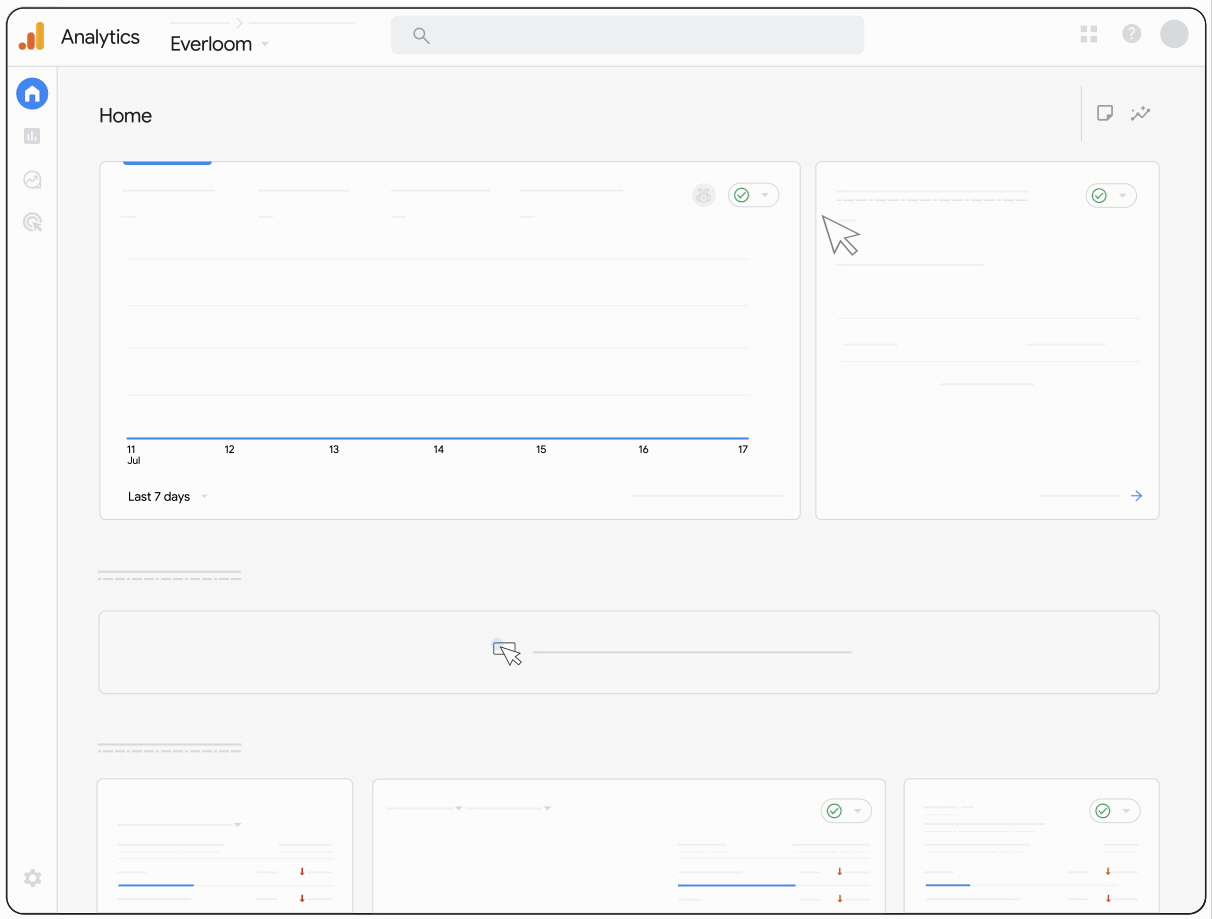
Task: Expand the bottom-right card's green check dropdown
Action: pyautogui.click(x=1114, y=811)
